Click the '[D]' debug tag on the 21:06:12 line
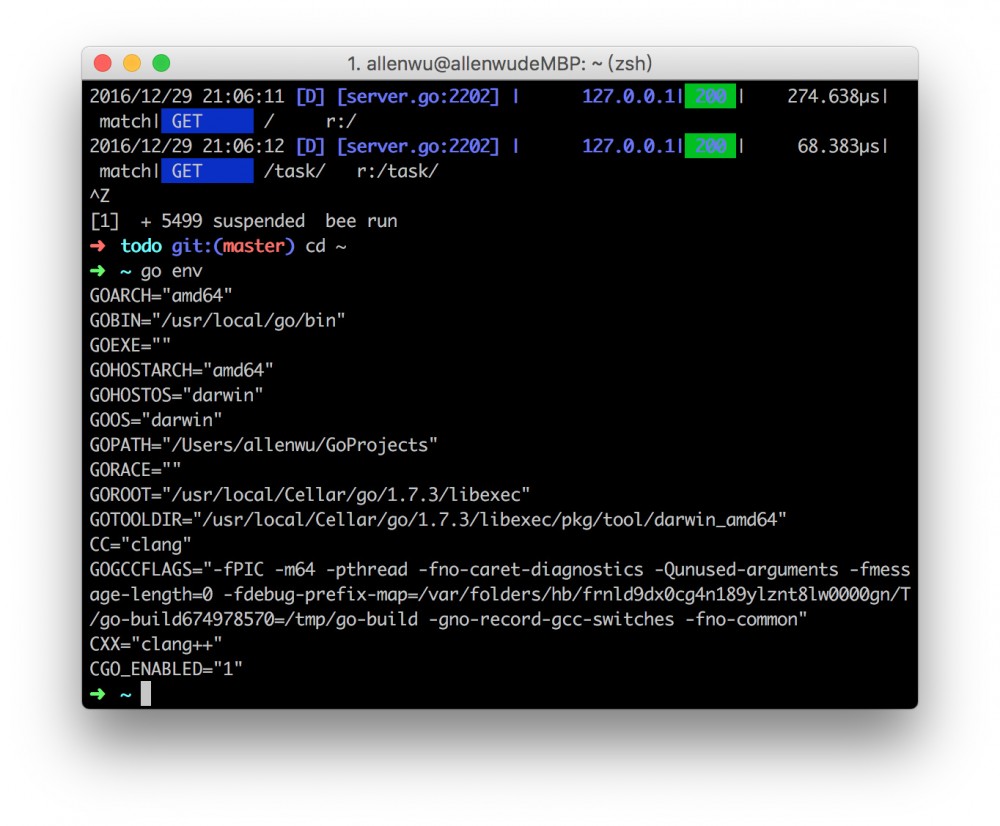 (310, 146)
